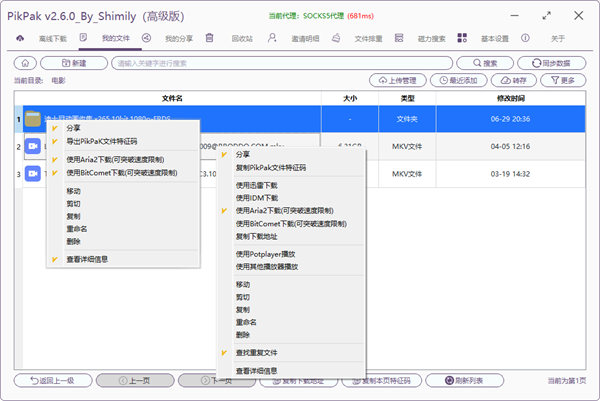
Task: Choose 使用迅雷下载 in the file menu
Action: tap(291, 186)
